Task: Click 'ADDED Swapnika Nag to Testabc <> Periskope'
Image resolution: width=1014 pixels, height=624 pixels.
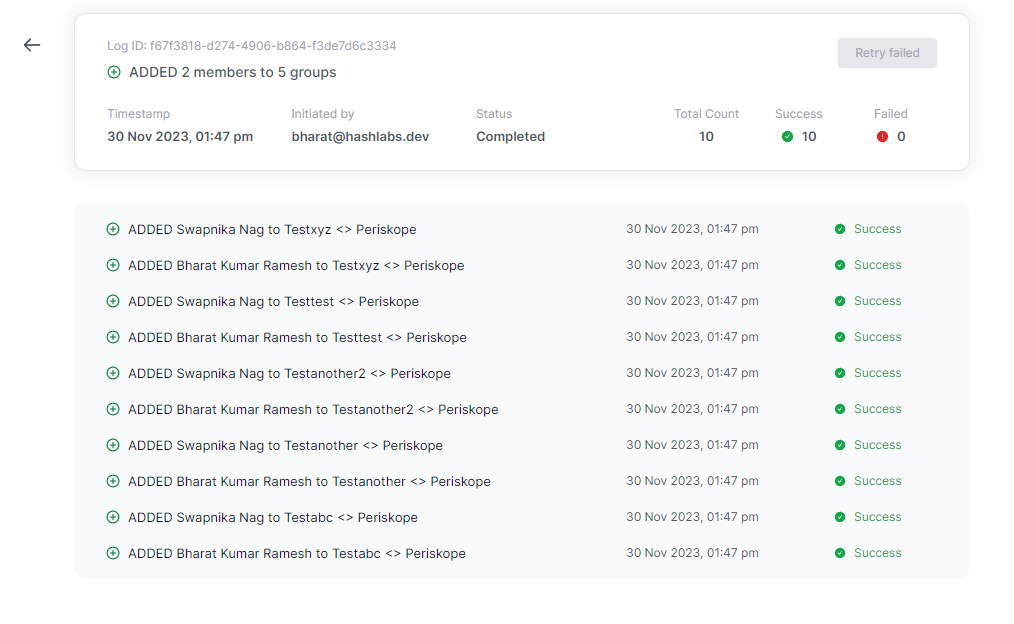Action: tap(273, 518)
